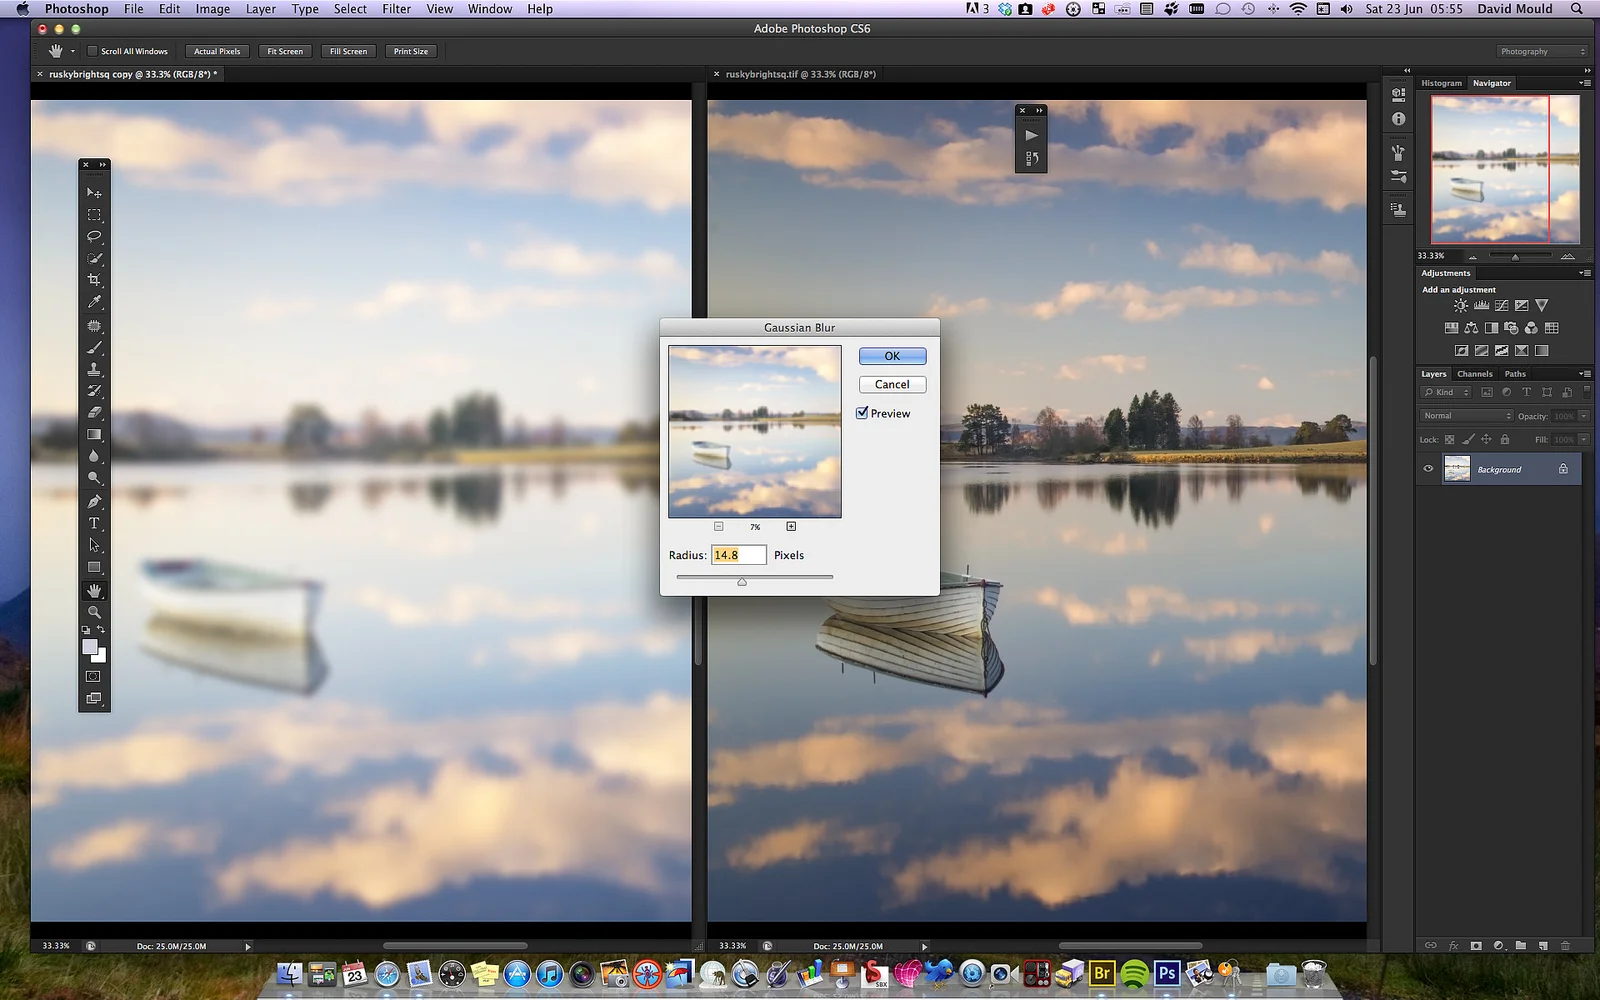This screenshot has width=1600, height=1000.
Task: Switch to the Channels tab
Action: pos(1475,374)
